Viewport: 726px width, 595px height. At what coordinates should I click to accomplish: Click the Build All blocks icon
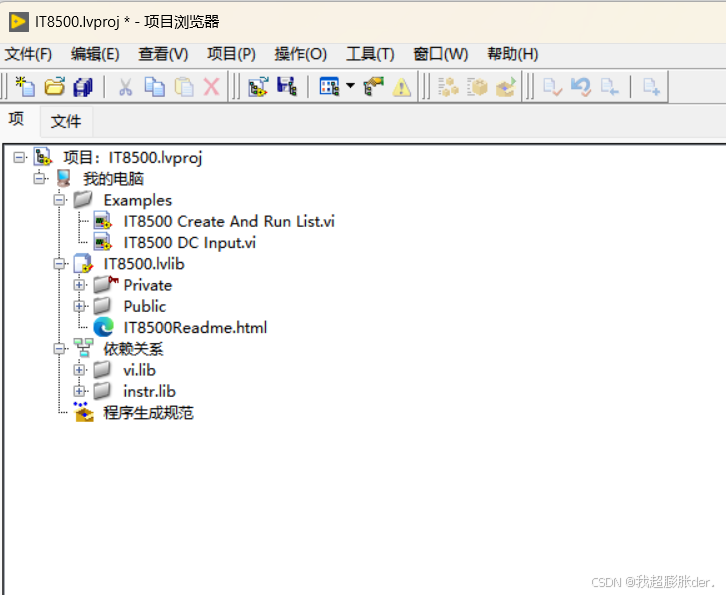pyautogui.click(x=448, y=87)
